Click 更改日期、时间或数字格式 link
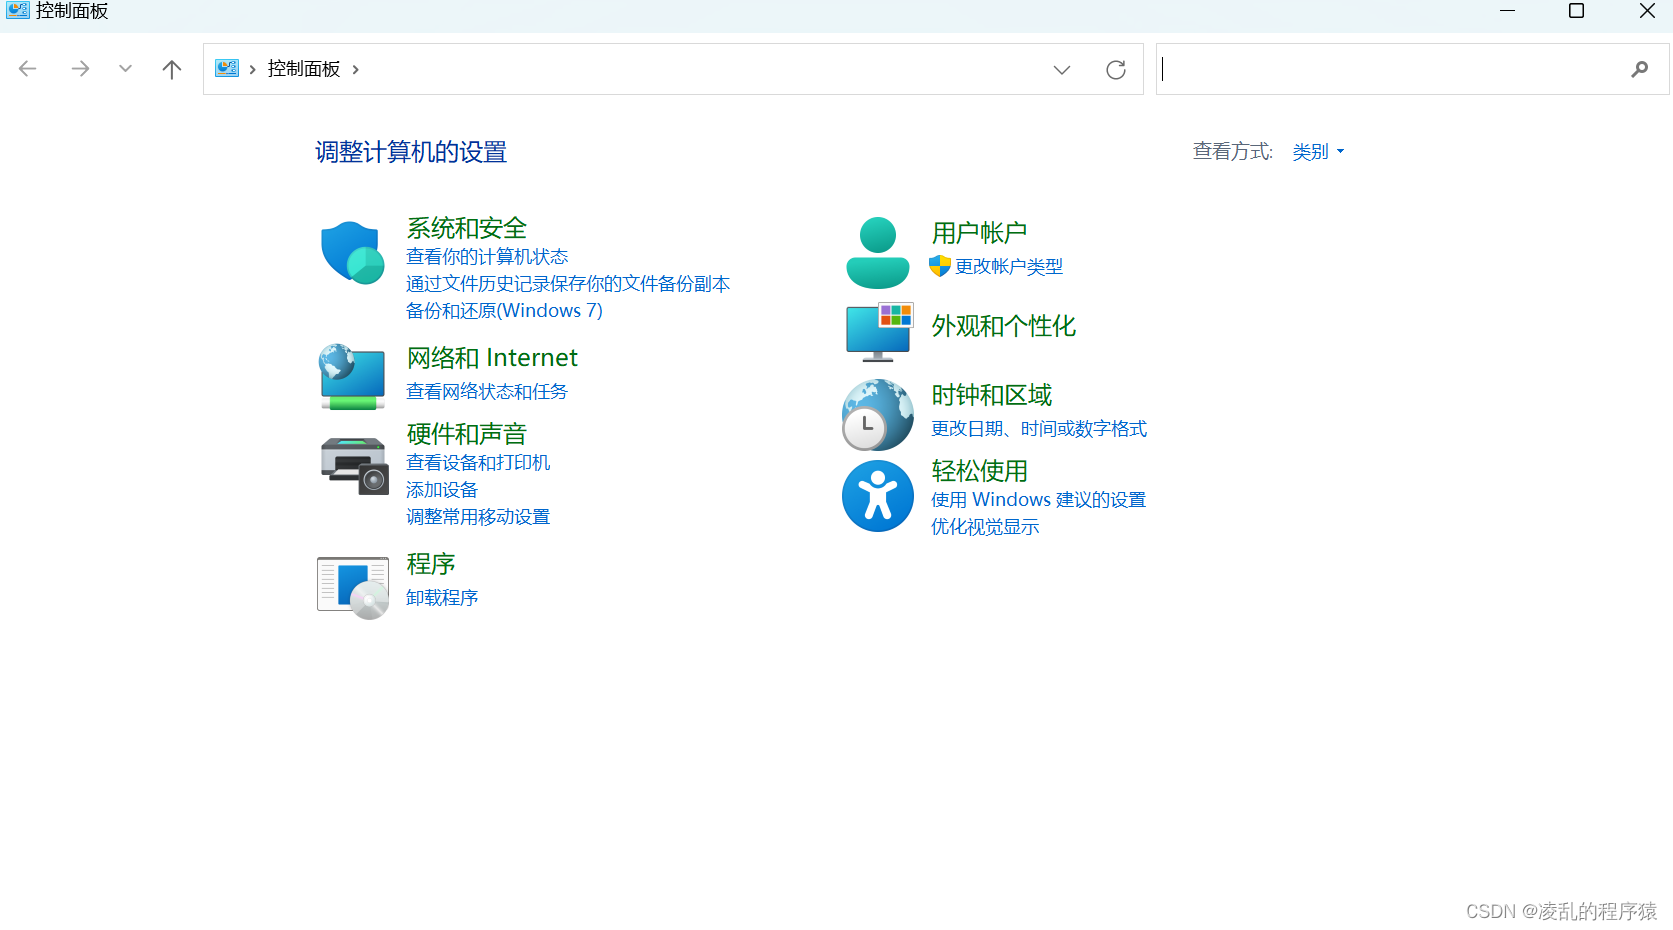Screen dimensions: 1673x930 click(x=1039, y=429)
